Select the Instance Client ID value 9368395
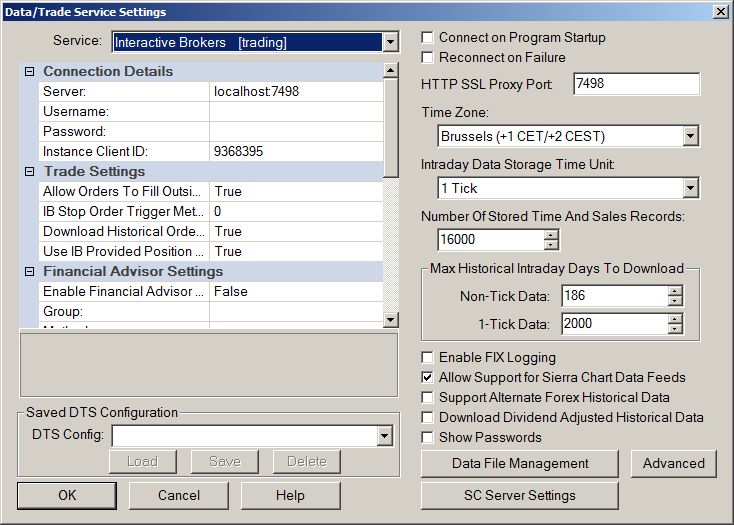 (296, 152)
